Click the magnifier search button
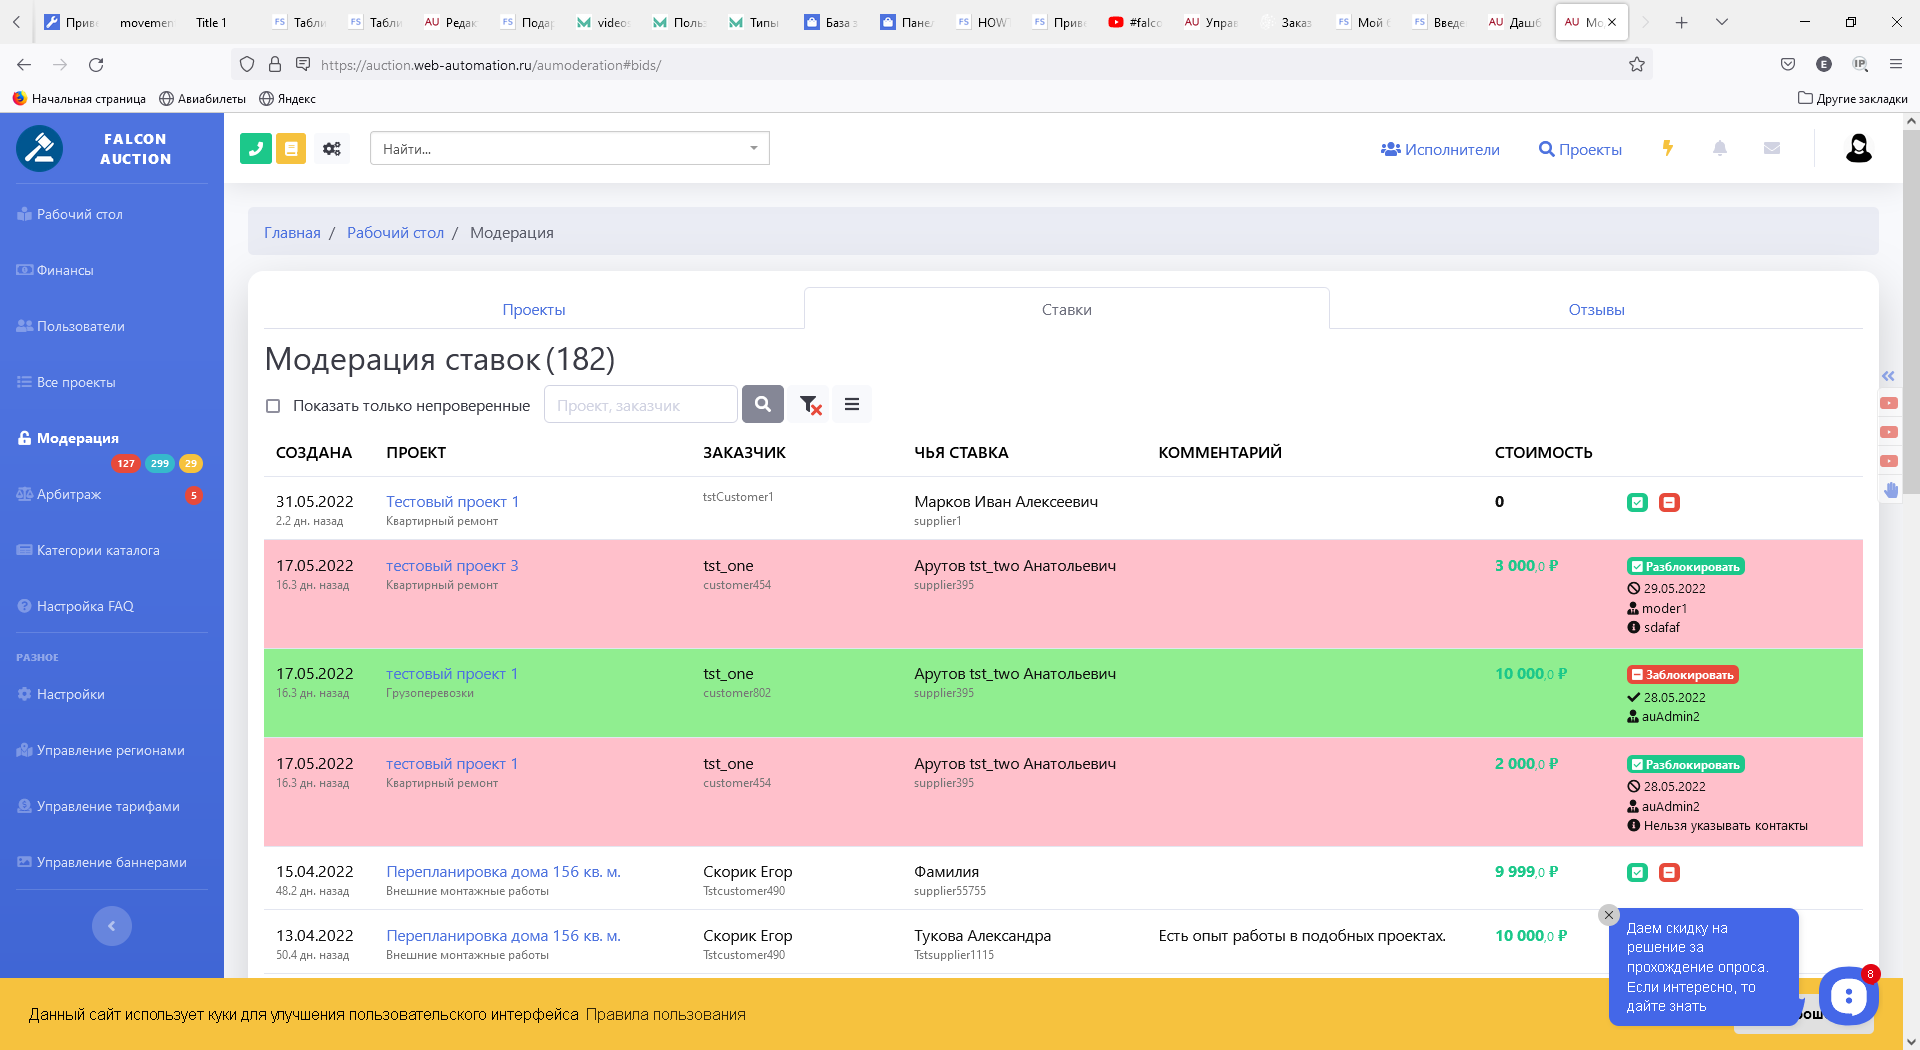Viewport: 1920px width, 1050px height. pyautogui.click(x=763, y=405)
